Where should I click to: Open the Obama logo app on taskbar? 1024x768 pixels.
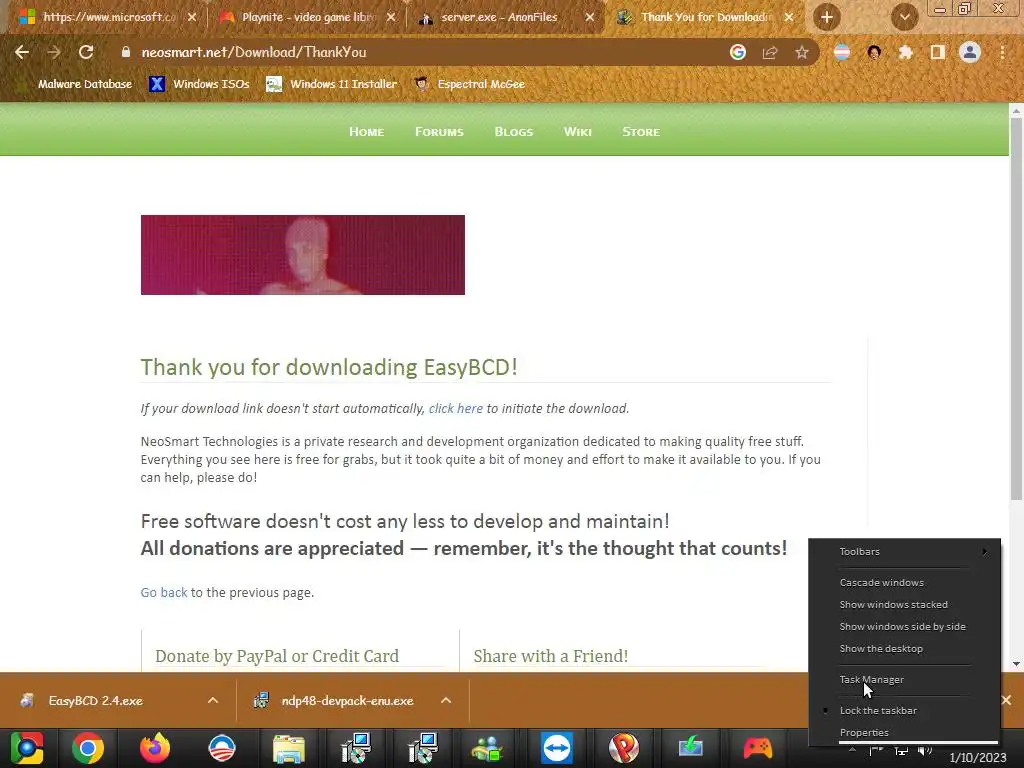(x=222, y=748)
